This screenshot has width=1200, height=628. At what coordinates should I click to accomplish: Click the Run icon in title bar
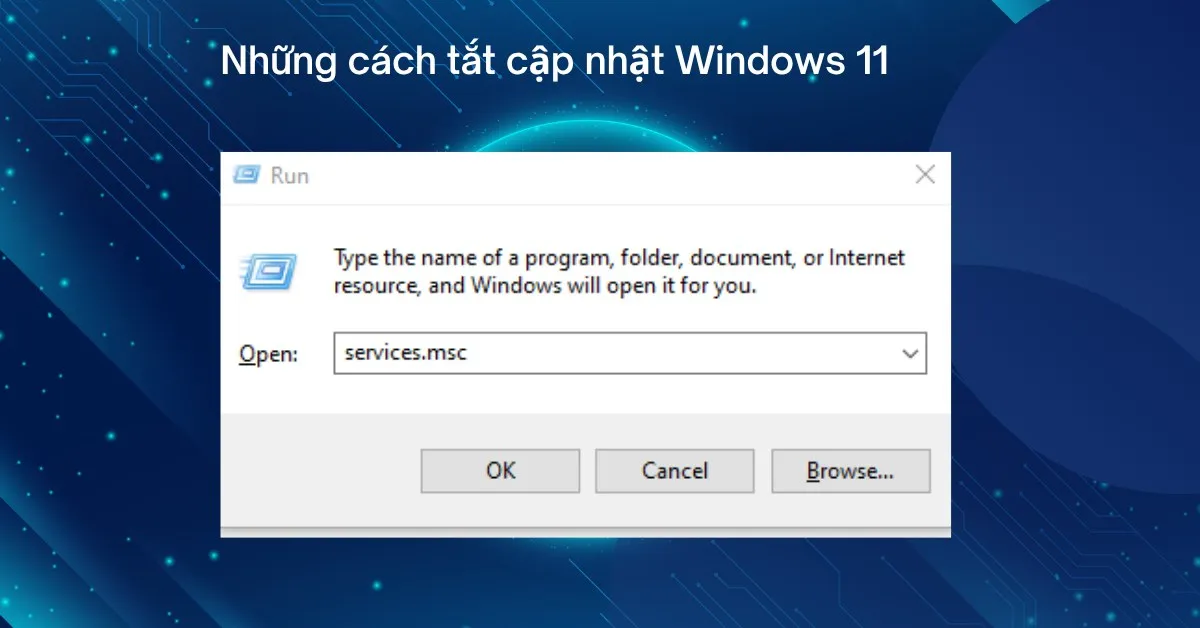pos(247,175)
